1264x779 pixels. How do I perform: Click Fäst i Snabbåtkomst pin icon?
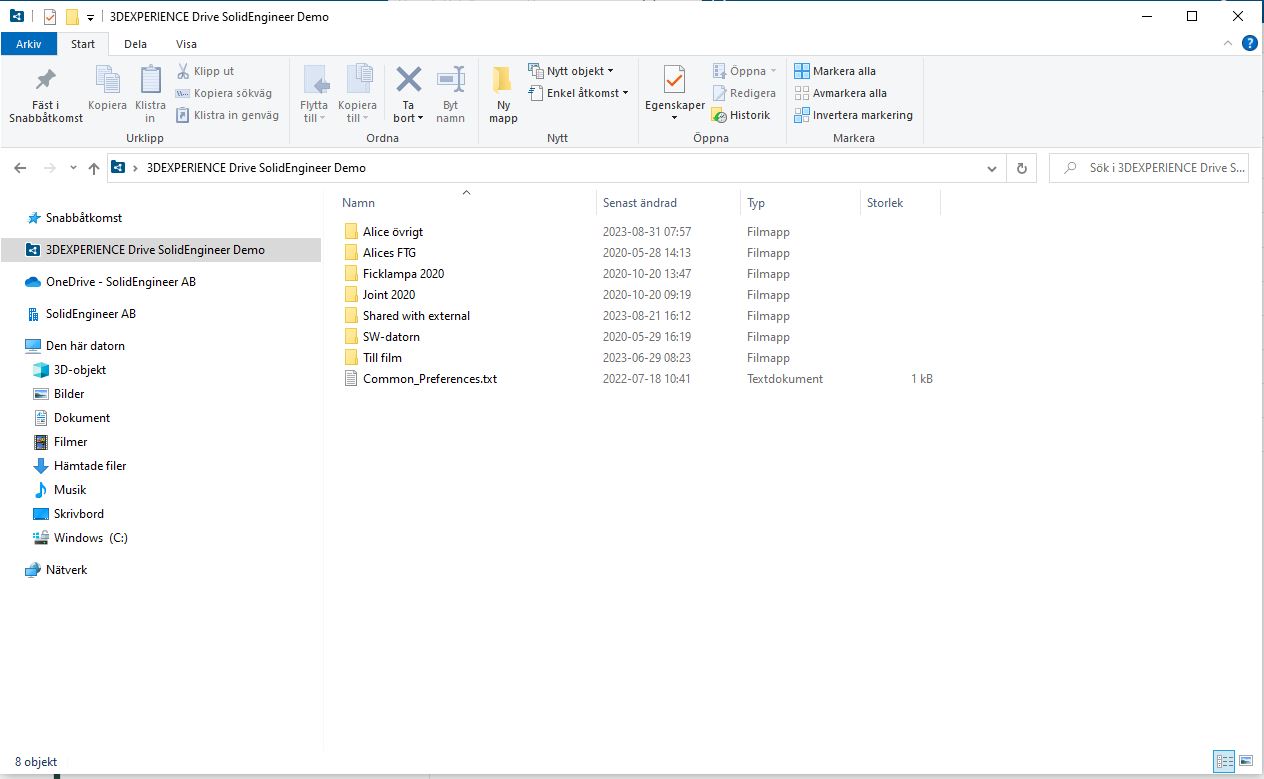click(45, 80)
